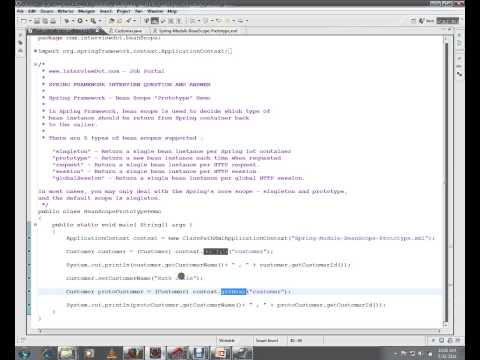Click the customer.setCustomerName code line
Image resolution: width=480 pixels, height=360 pixels.
click(134, 278)
